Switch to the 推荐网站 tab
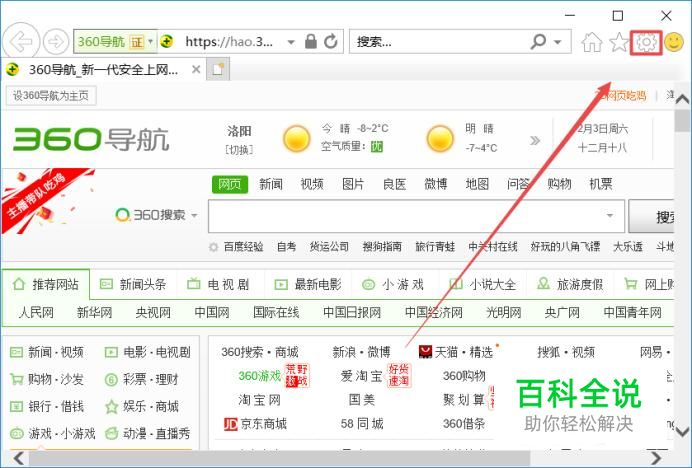Viewport: 692px width, 468px height. pyautogui.click(x=46, y=284)
